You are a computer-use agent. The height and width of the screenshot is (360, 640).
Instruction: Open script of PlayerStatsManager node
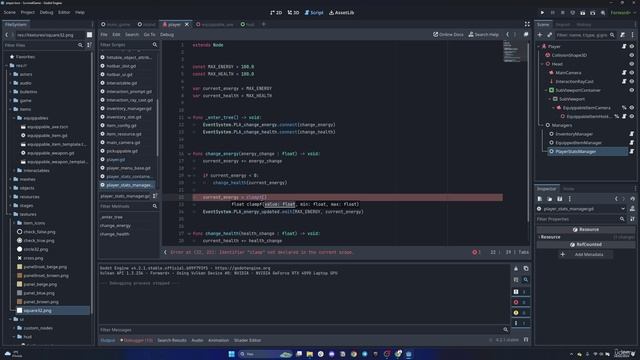pos(631,151)
